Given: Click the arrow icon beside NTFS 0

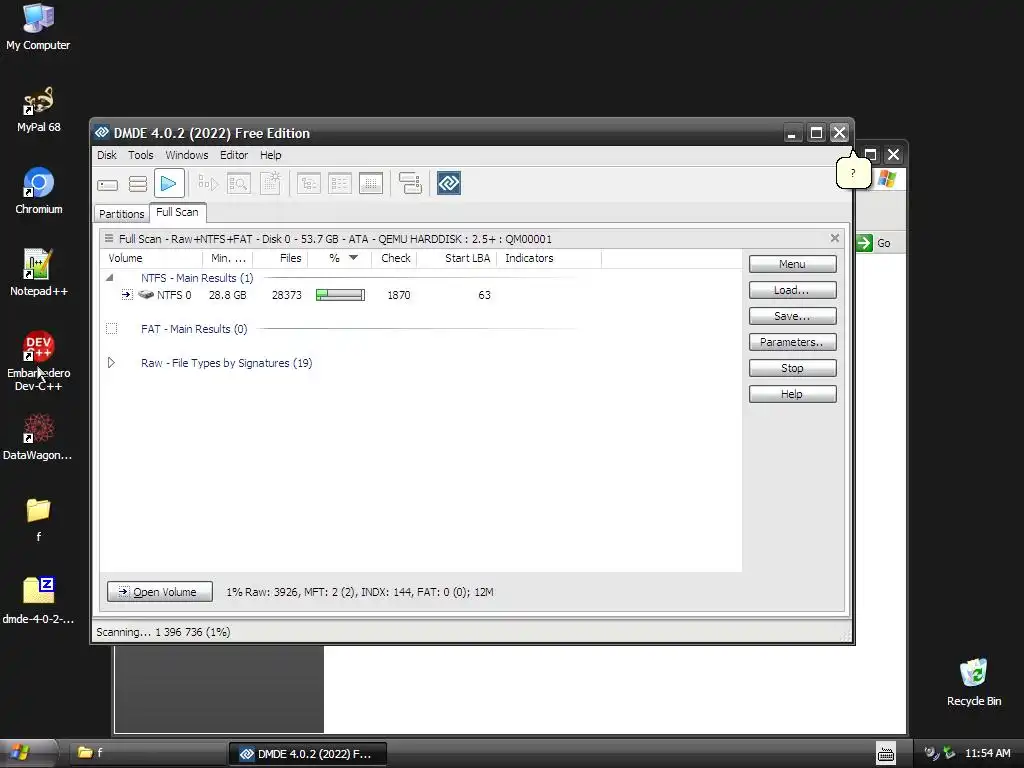Looking at the screenshot, I should click(127, 295).
